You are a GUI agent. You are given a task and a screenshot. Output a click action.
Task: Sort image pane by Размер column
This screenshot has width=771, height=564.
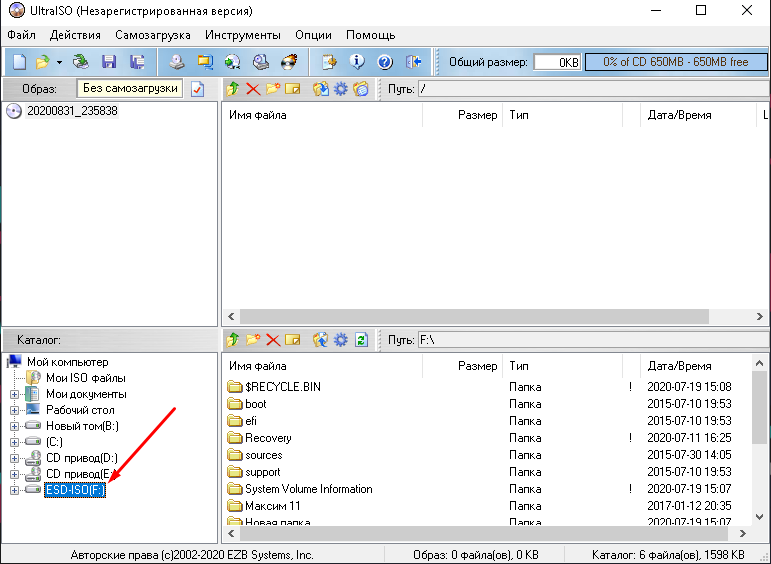click(463, 115)
